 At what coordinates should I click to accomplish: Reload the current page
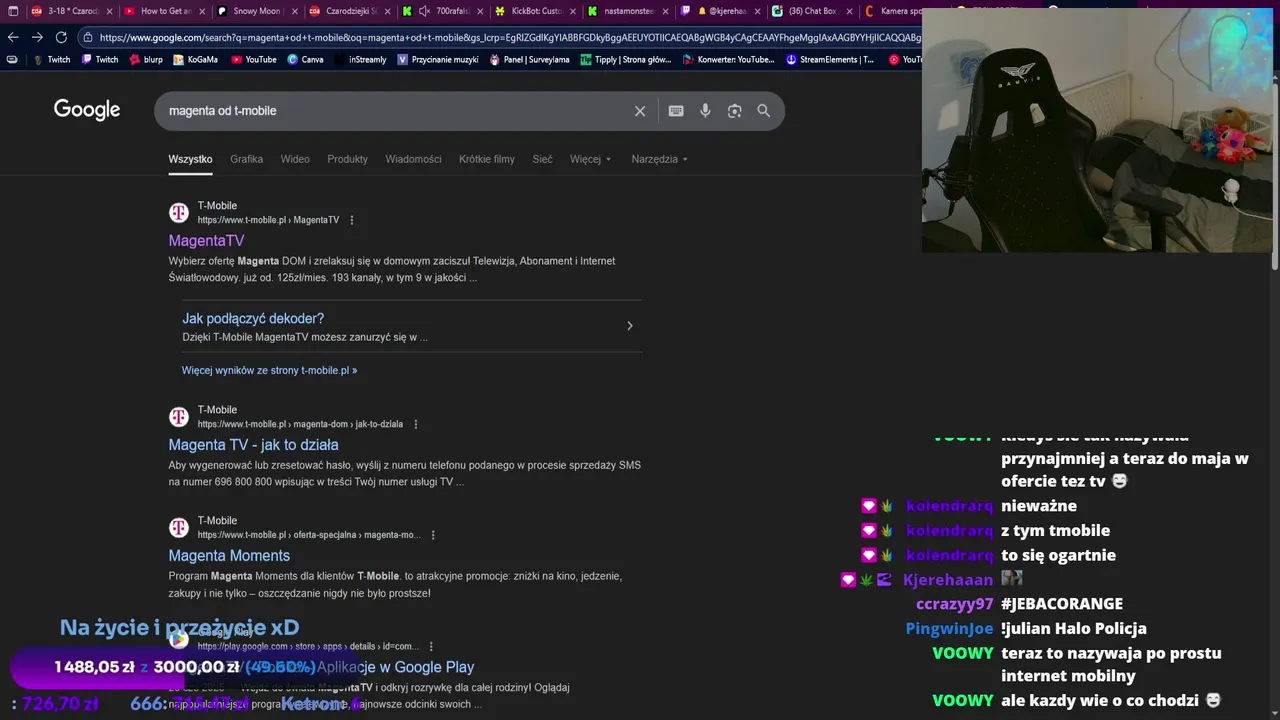point(61,37)
